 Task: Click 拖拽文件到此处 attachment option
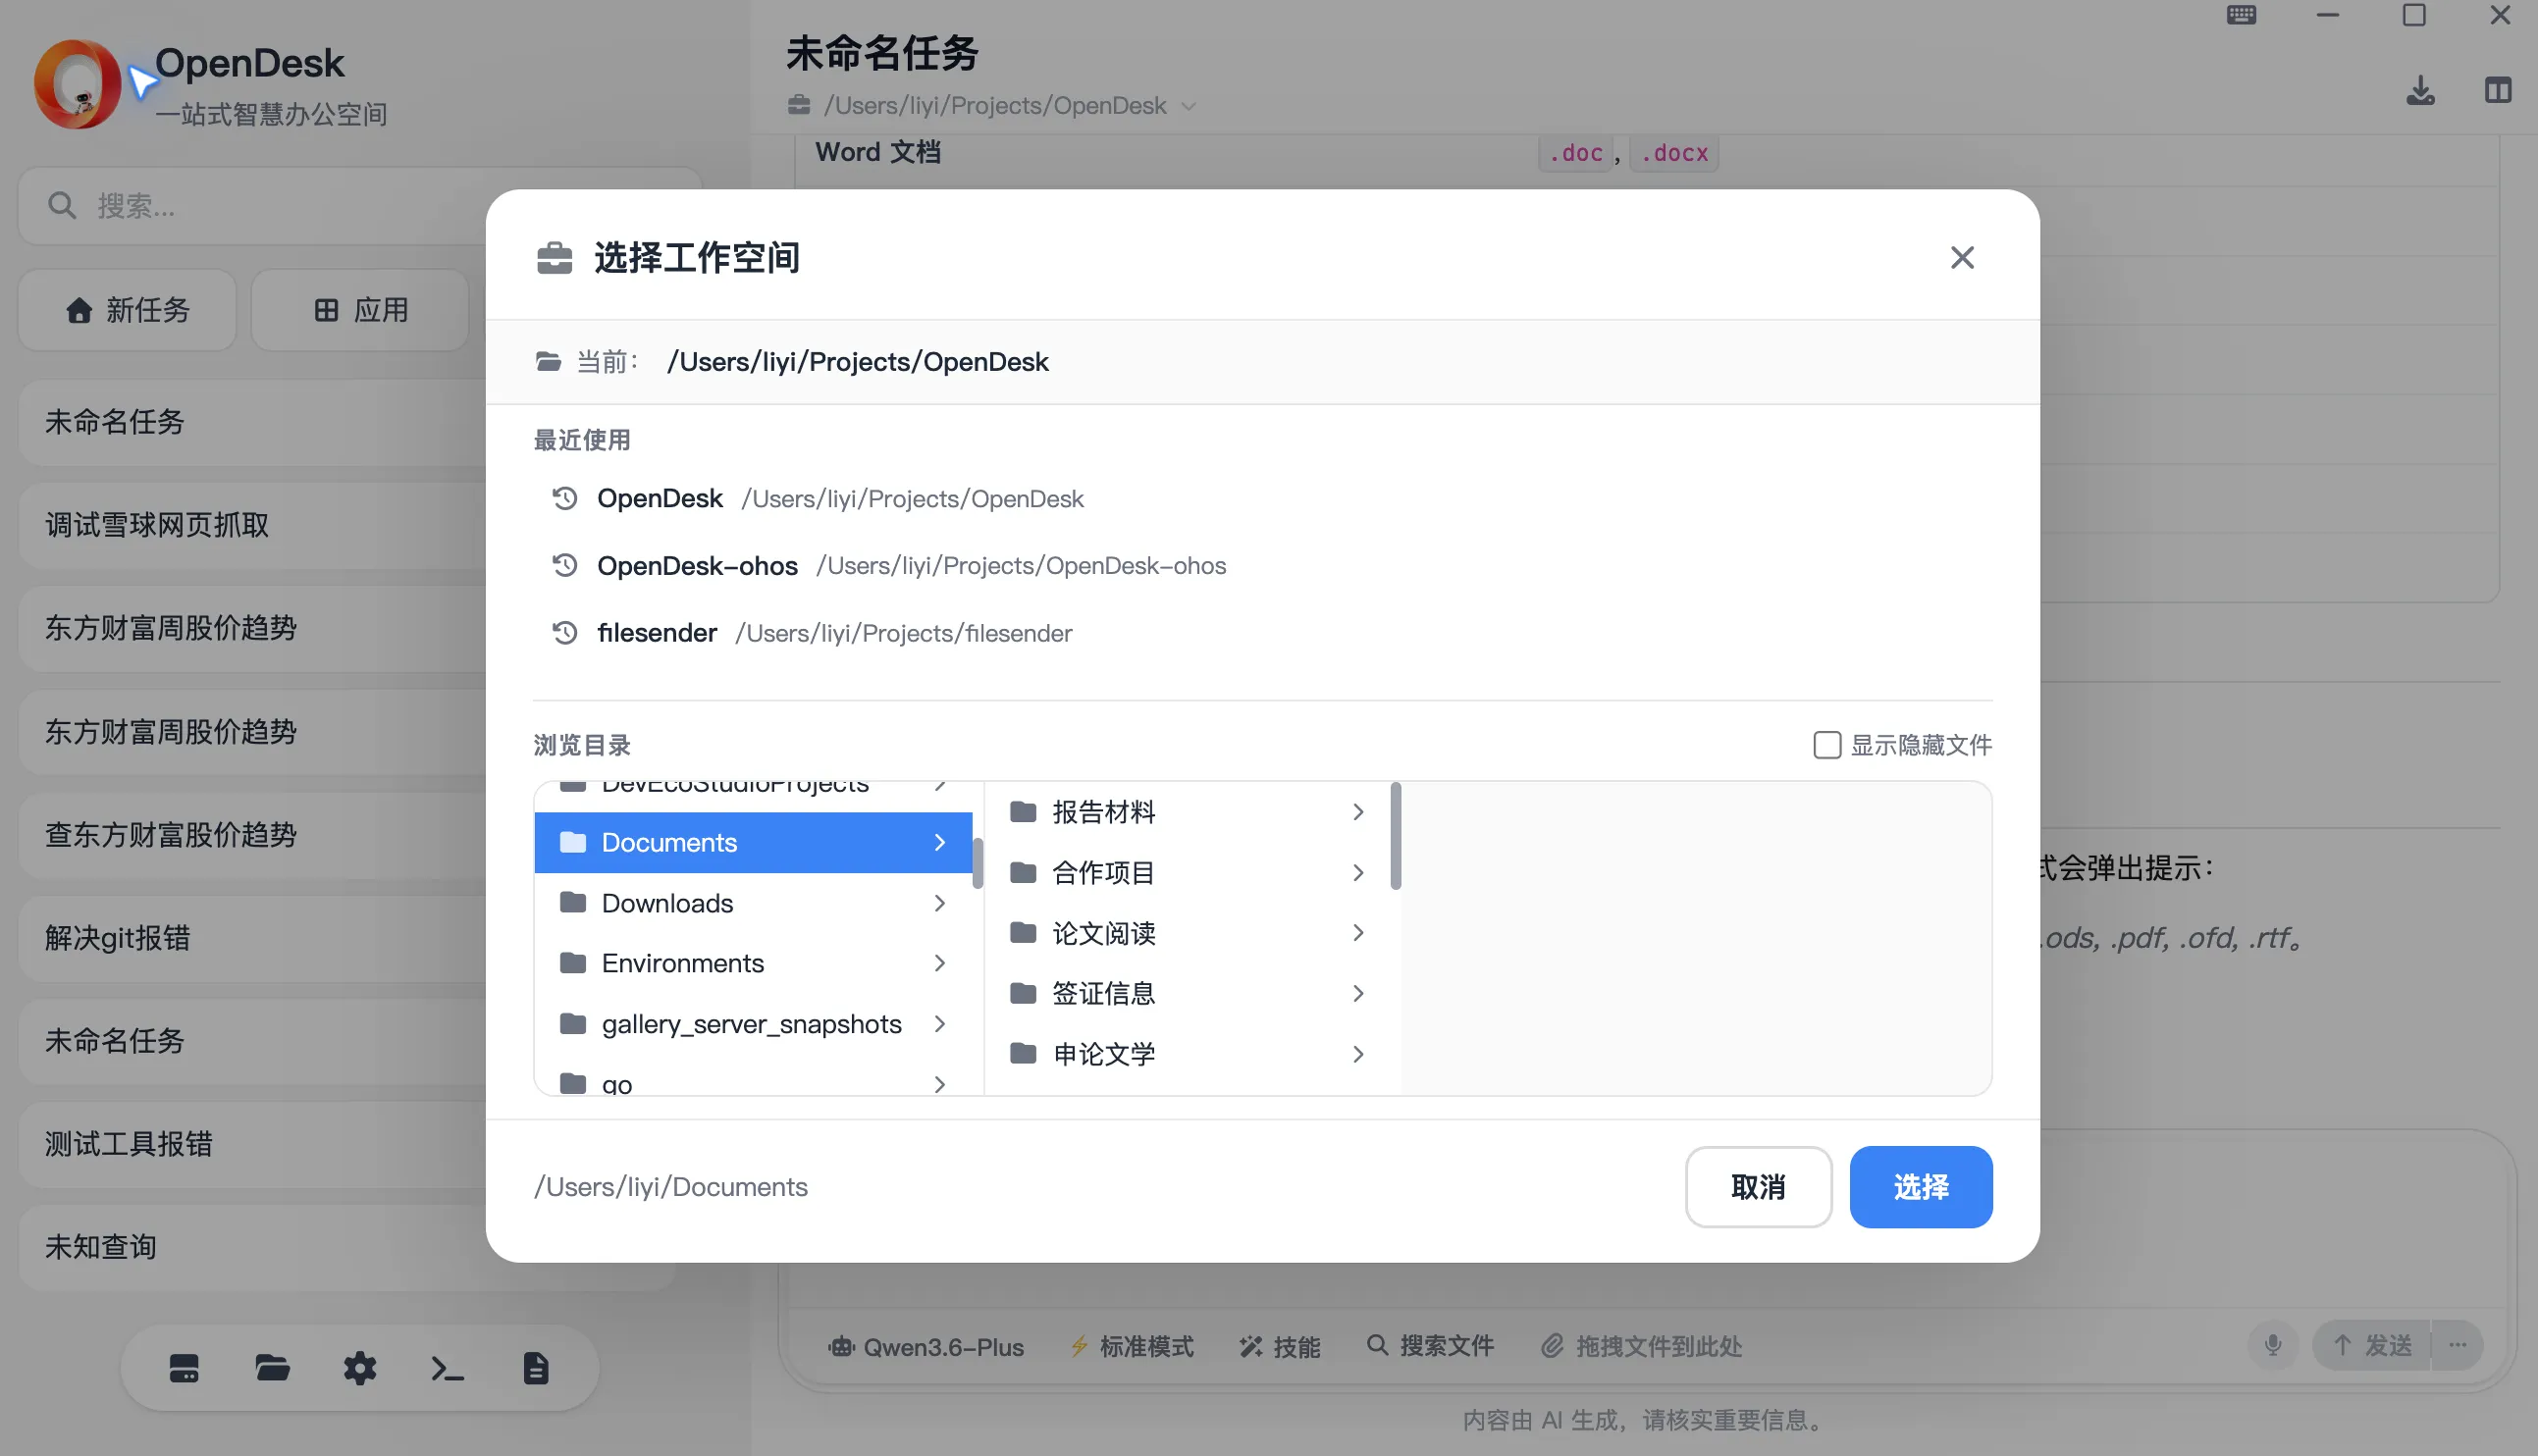(1642, 1346)
